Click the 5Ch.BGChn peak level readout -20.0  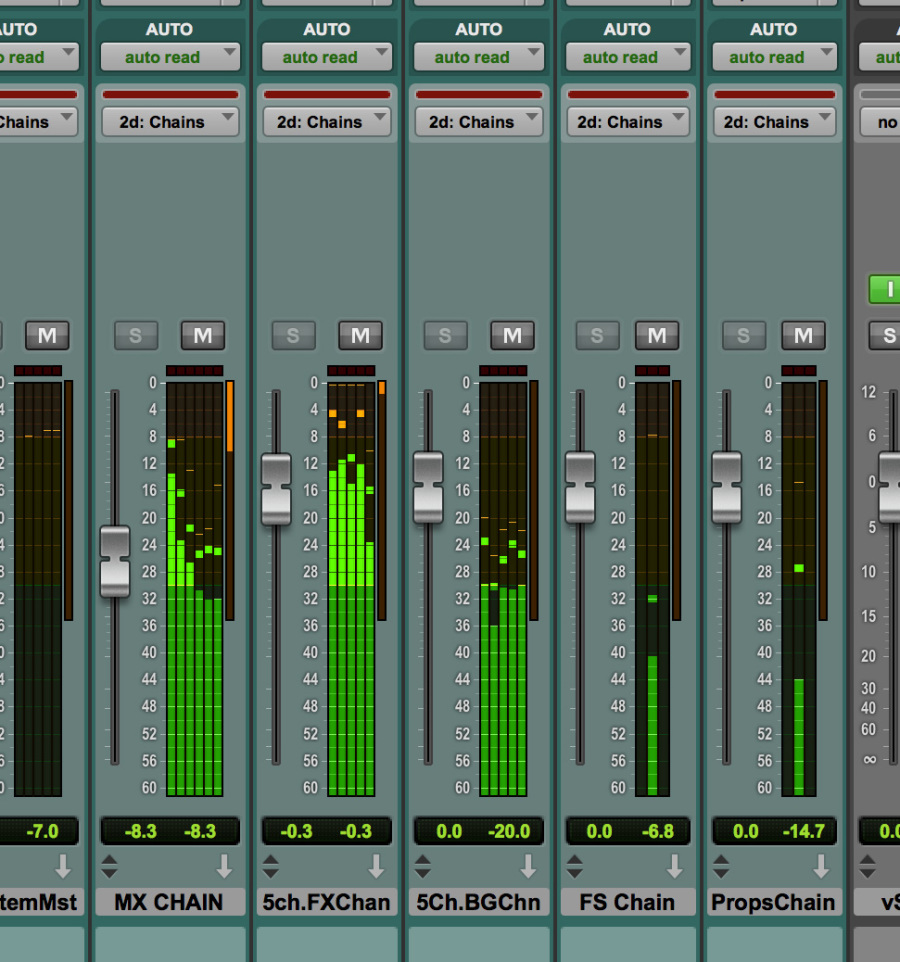[x=510, y=831]
